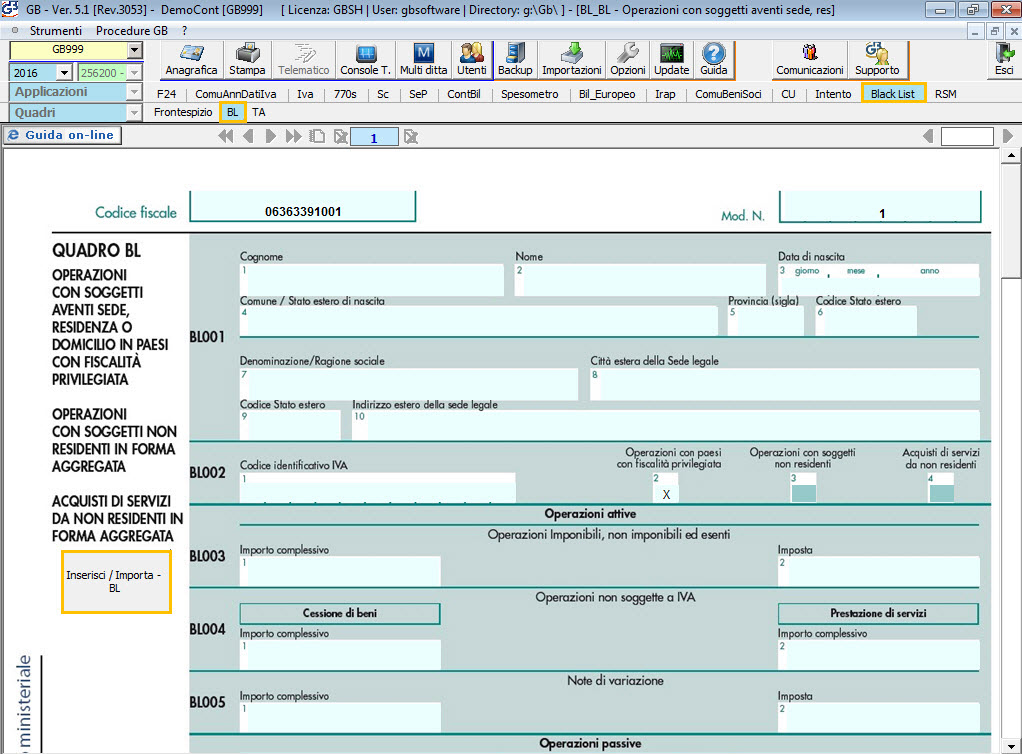Click the right arrow beside the page field

(x=1008, y=136)
